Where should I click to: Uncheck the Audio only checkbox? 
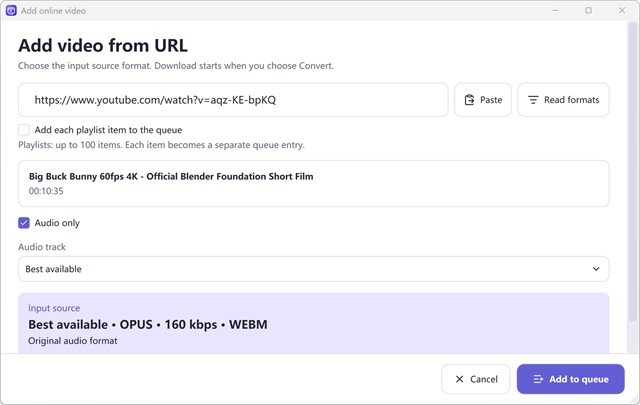point(24,223)
